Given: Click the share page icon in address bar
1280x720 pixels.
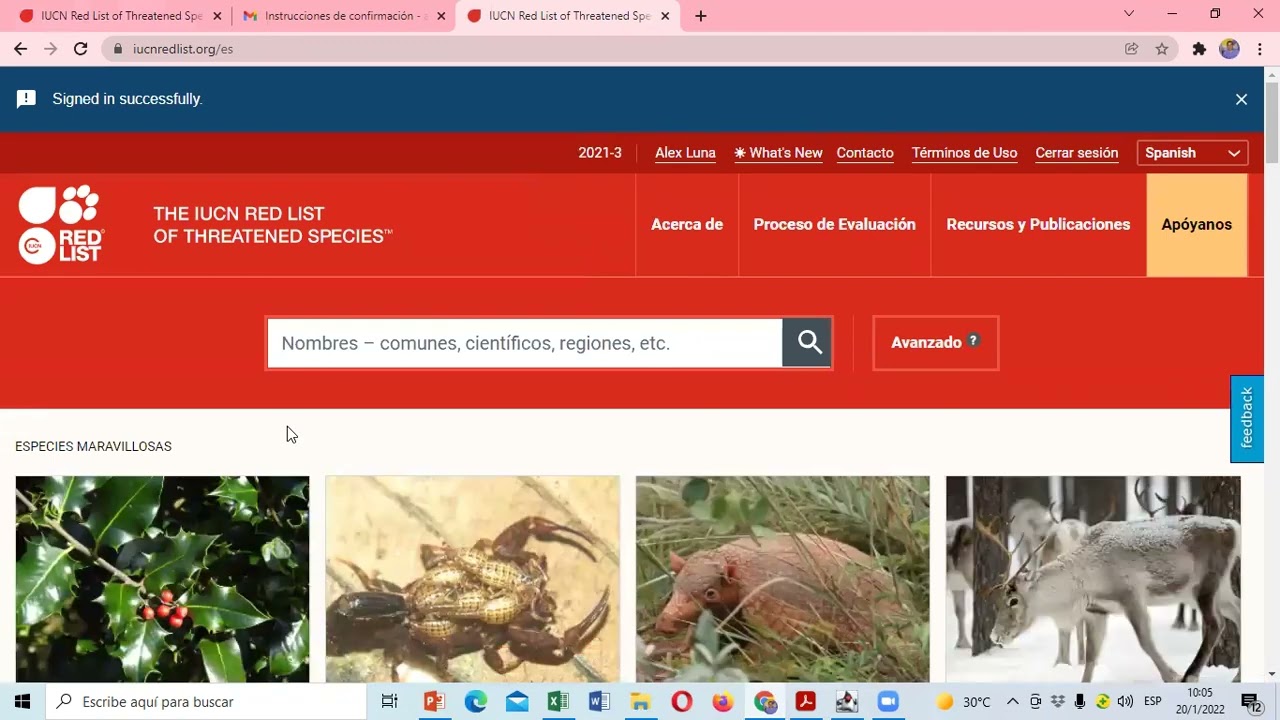Looking at the screenshot, I should (1132, 49).
